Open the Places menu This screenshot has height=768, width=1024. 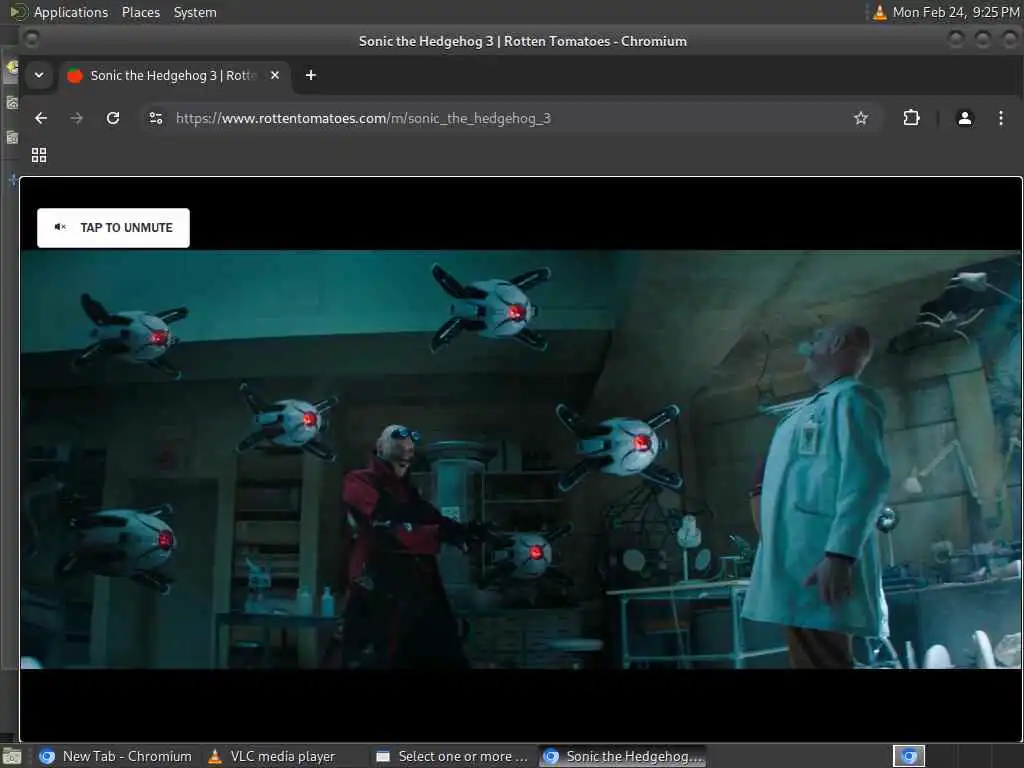click(140, 12)
